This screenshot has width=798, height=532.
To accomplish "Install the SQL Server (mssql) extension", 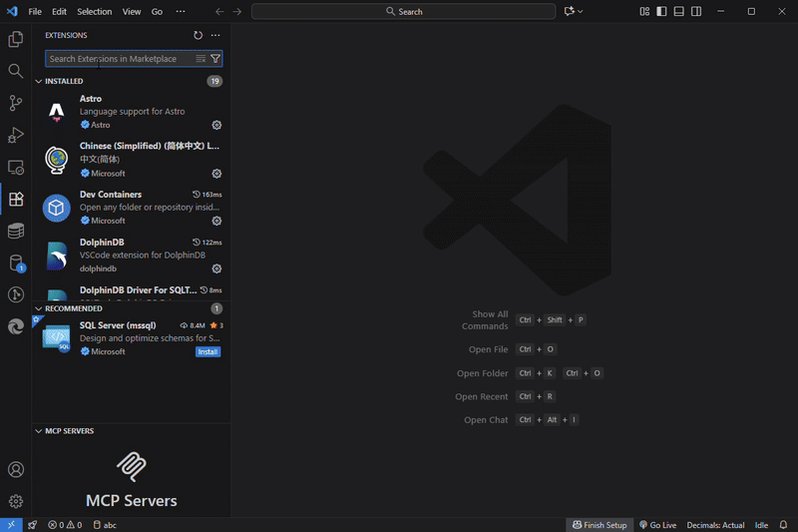I will (x=208, y=352).
